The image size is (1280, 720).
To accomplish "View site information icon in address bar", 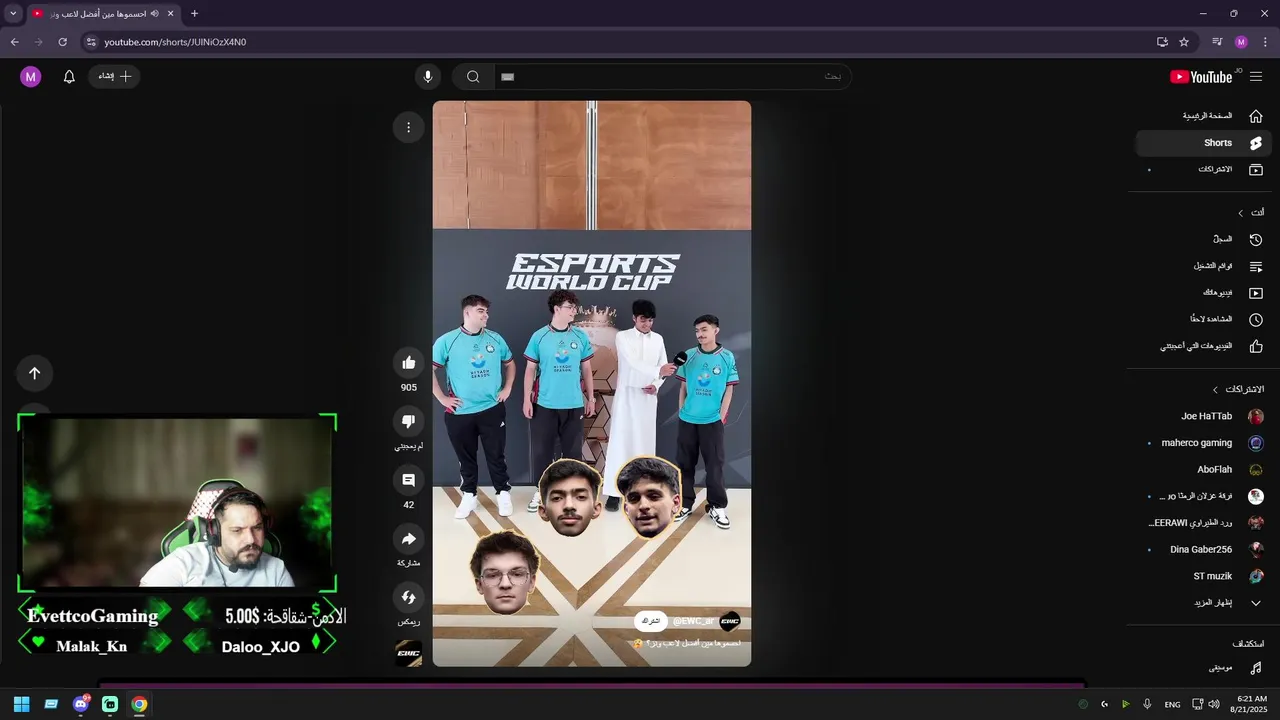I will click(x=91, y=42).
